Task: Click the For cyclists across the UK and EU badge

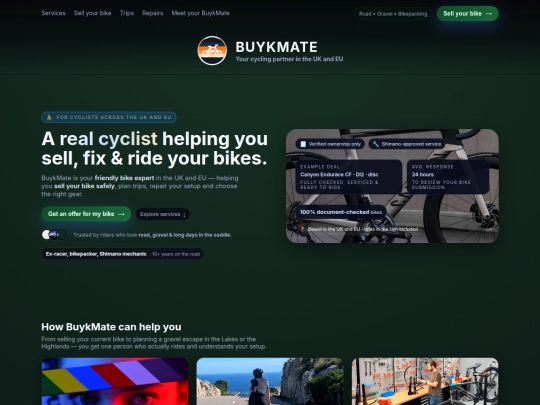Action: pos(109,117)
